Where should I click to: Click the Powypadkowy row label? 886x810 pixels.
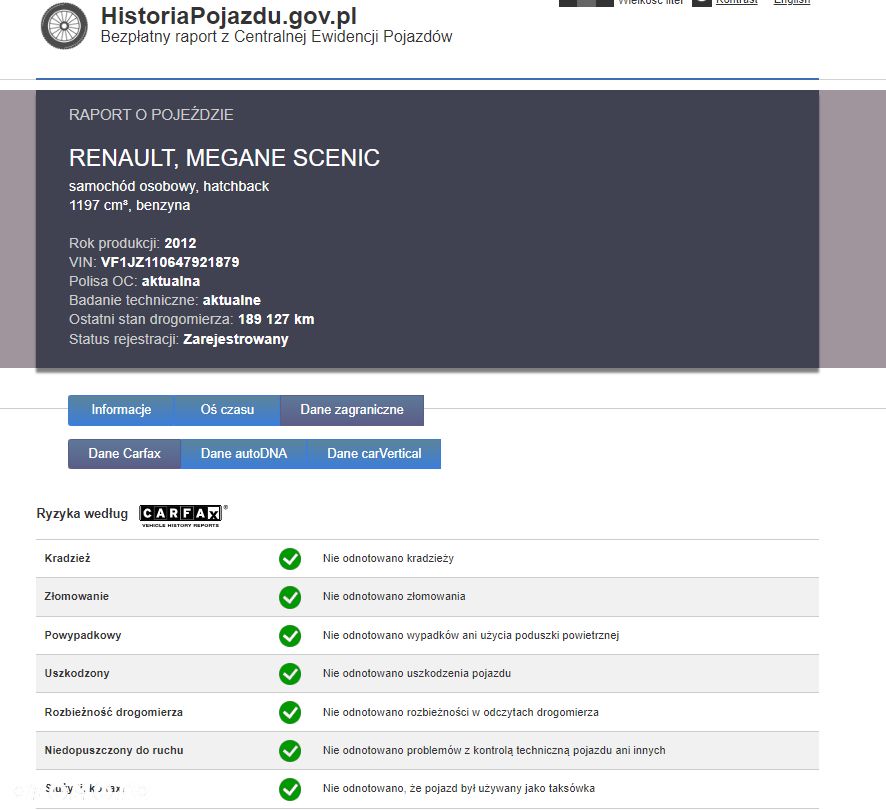[x=82, y=635]
